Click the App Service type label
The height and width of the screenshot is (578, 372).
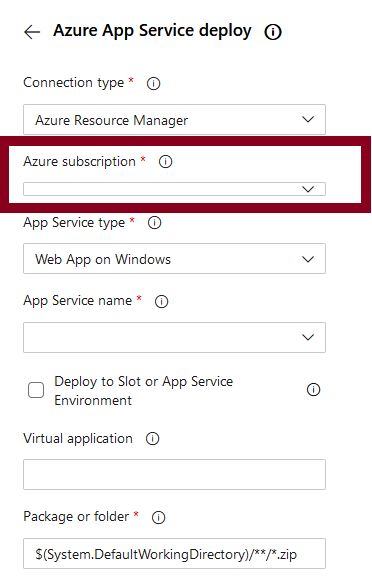pyautogui.click(x=74, y=223)
